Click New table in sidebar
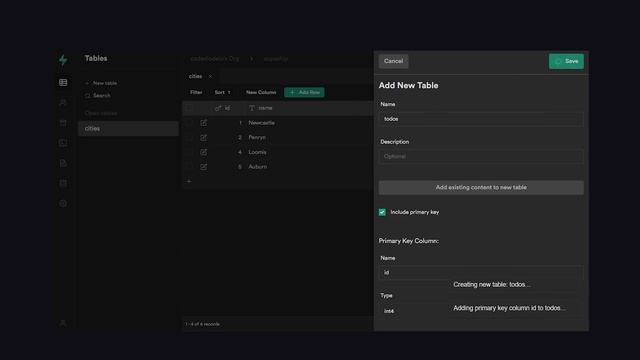 point(101,83)
